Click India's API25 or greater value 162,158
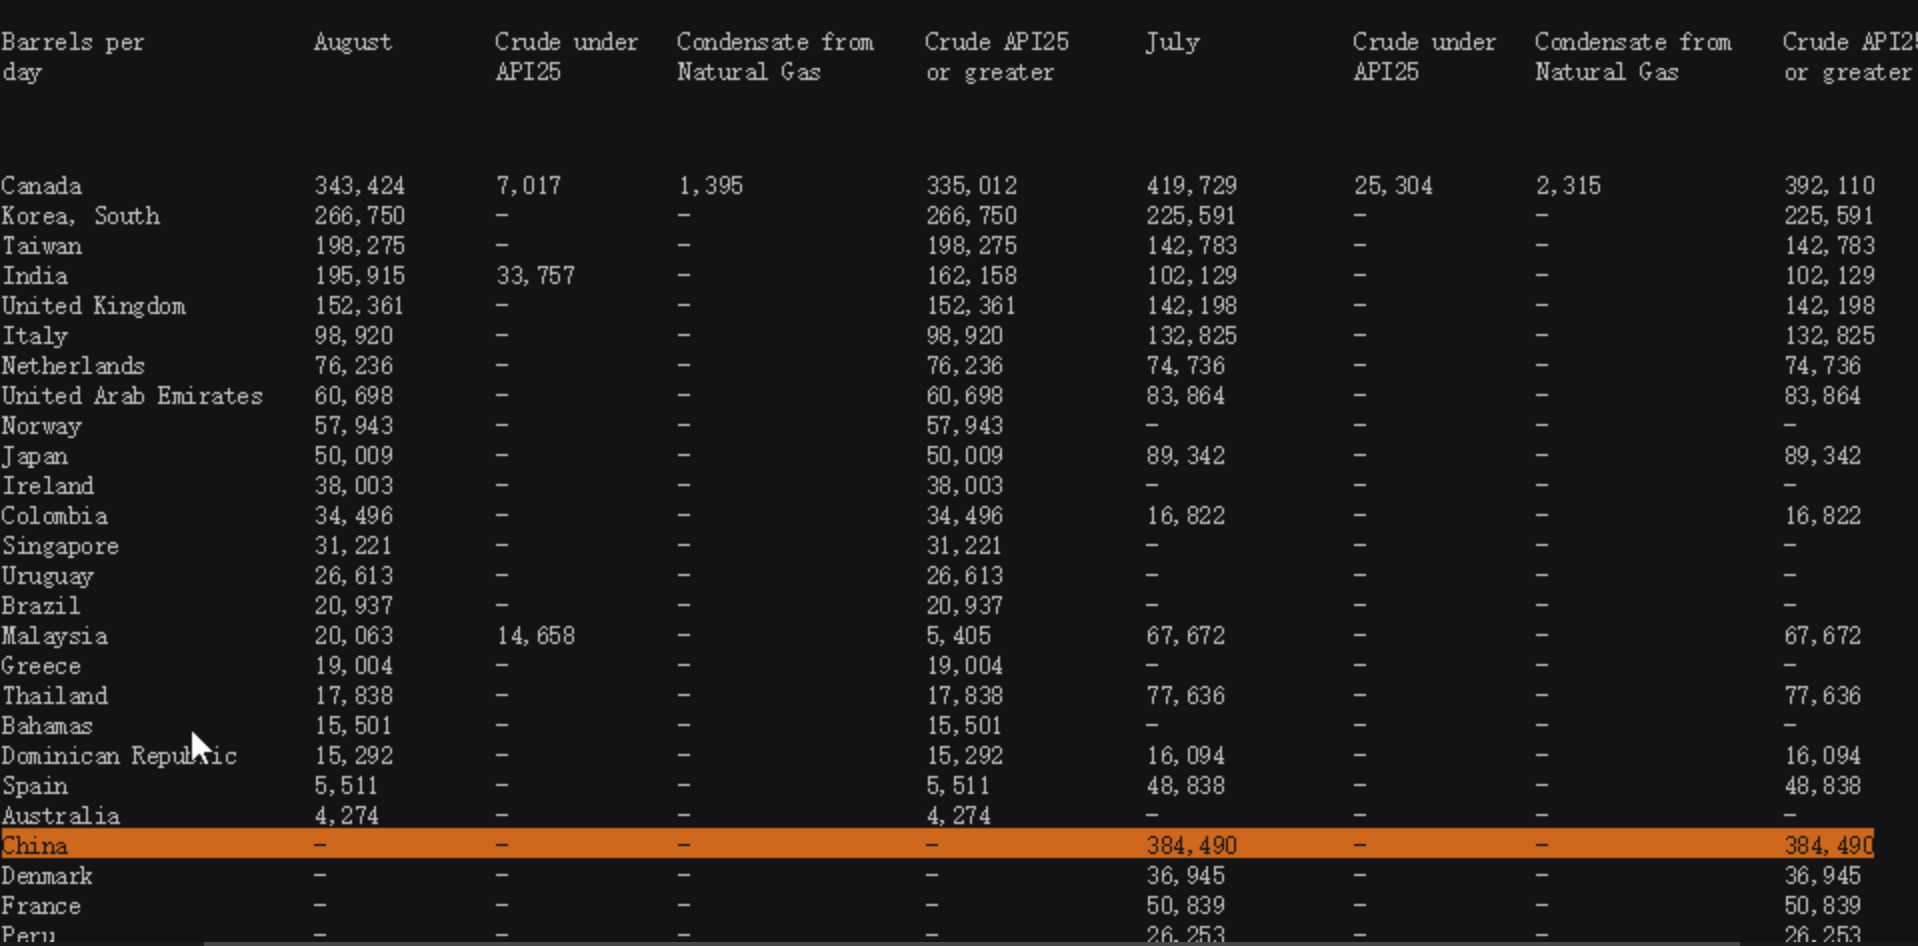This screenshot has width=1918, height=946. click(x=971, y=276)
